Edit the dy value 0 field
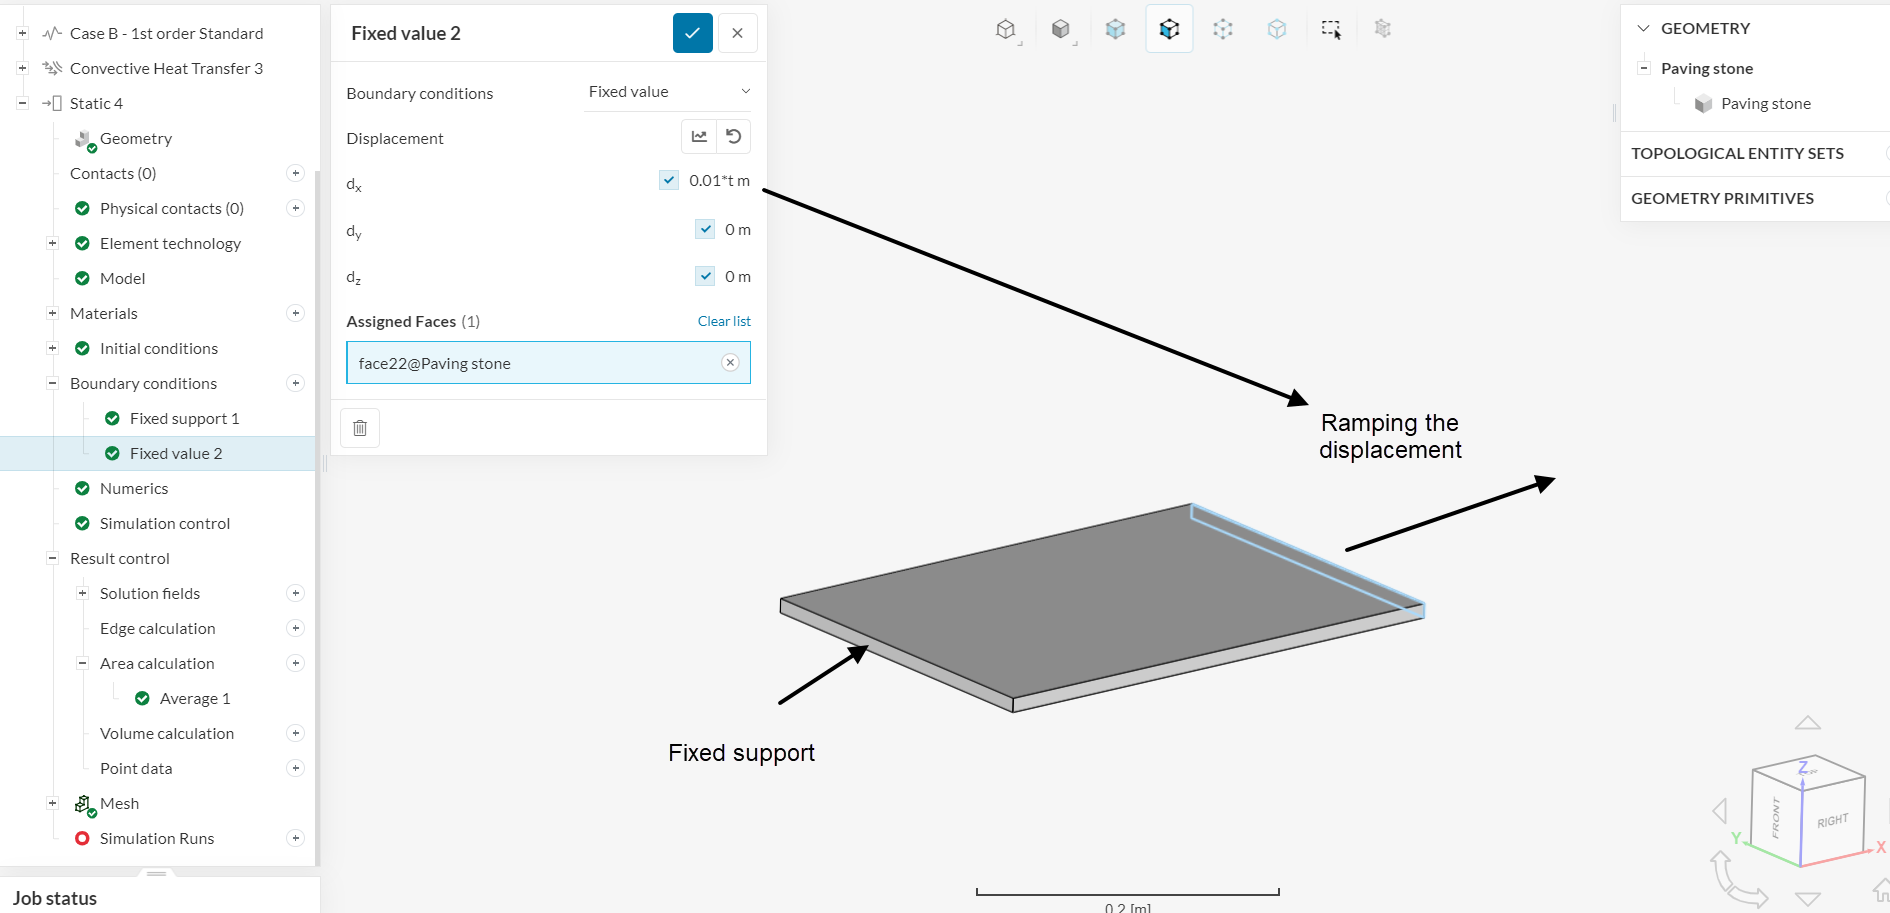 (x=737, y=229)
